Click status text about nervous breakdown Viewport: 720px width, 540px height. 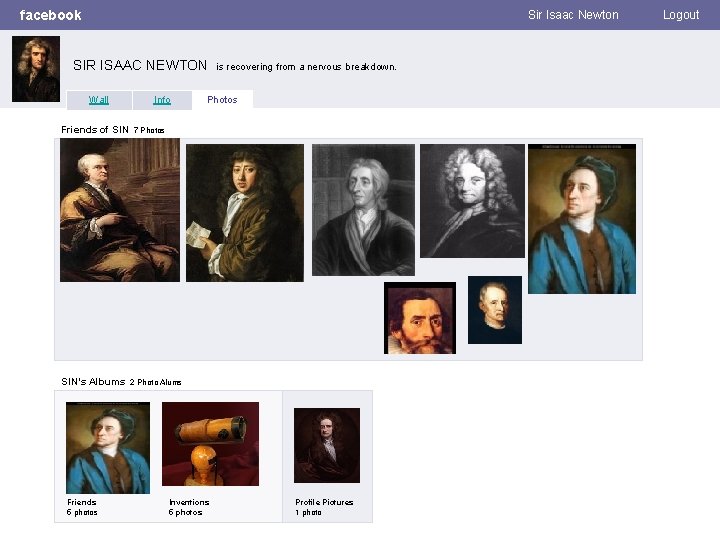click(x=306, y=67)
